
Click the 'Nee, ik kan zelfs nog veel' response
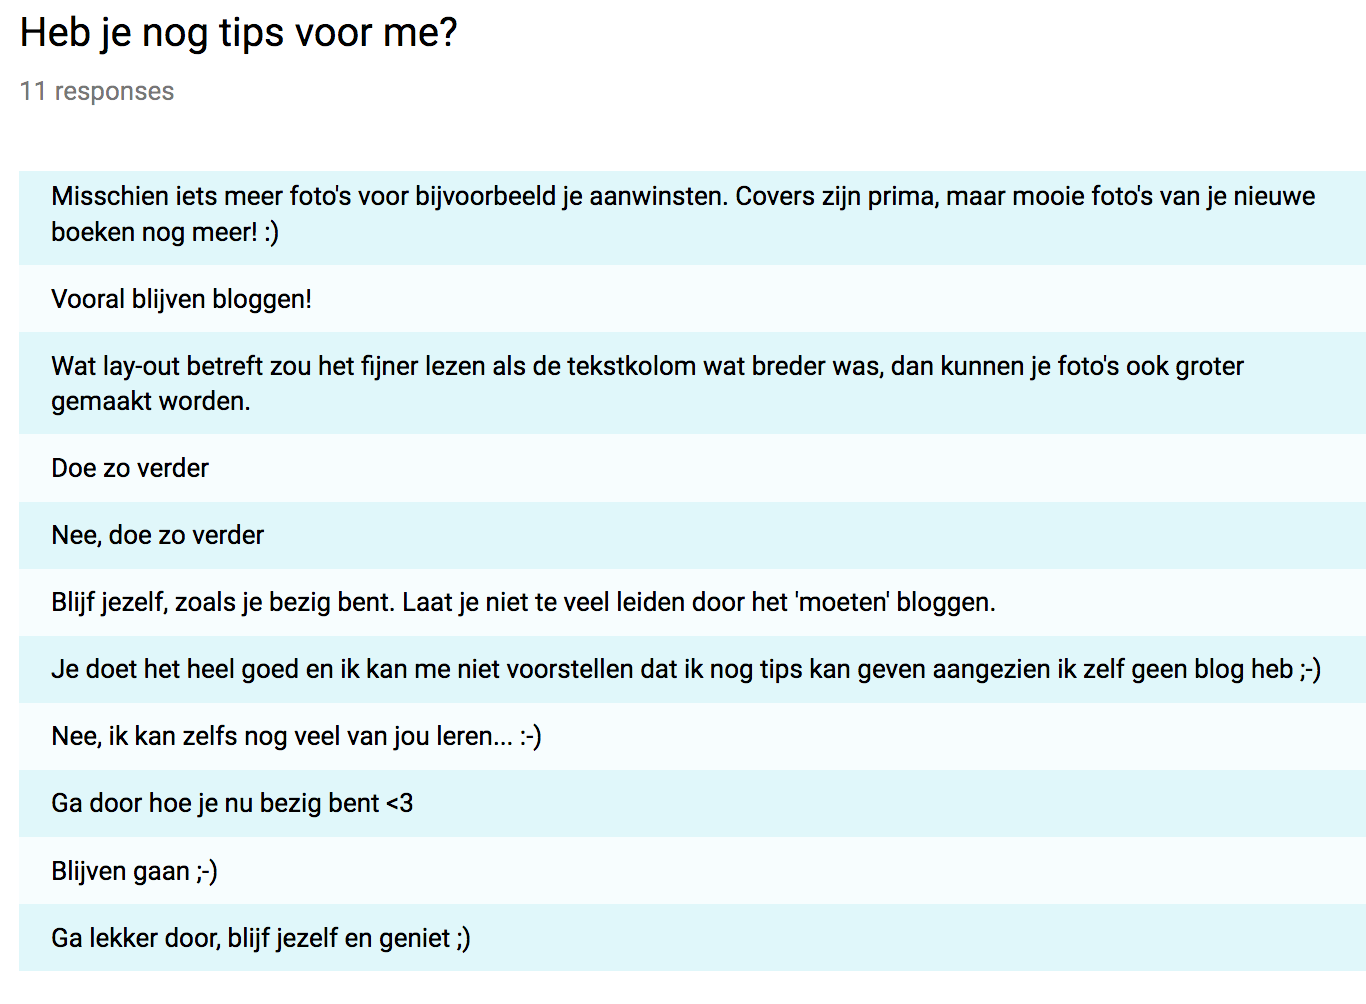coord(692,736)
